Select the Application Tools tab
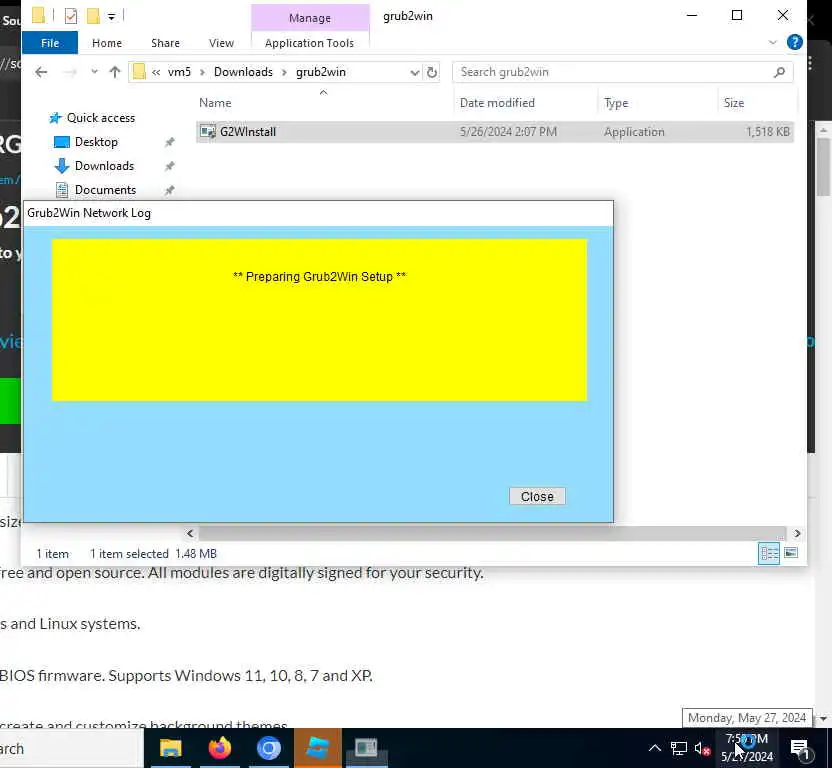Screen dimensions: 832x768 pos(309,43)
